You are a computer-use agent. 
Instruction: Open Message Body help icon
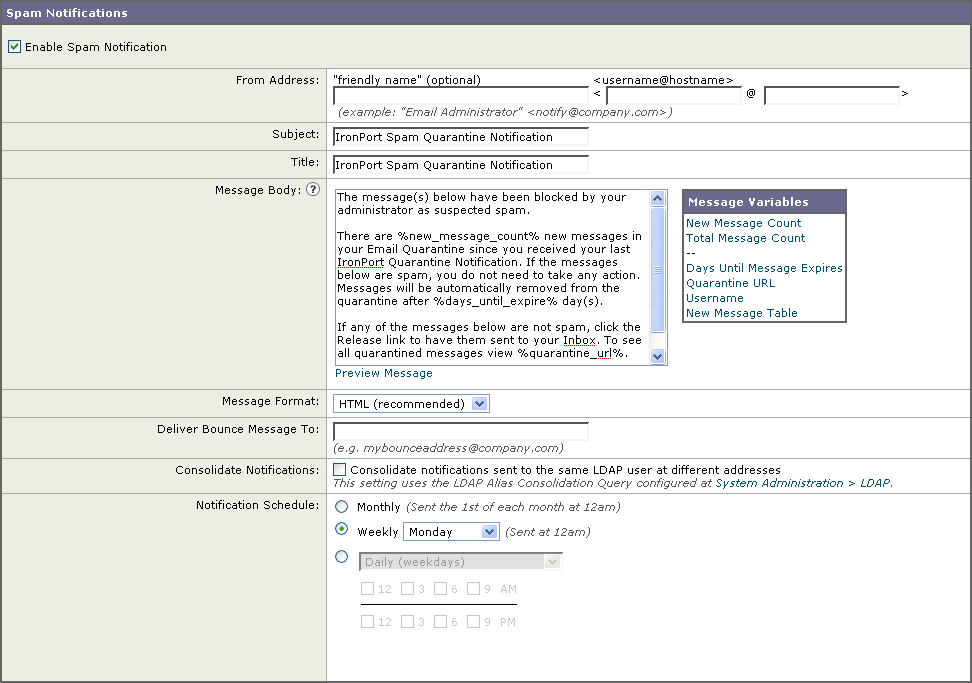(314, 190)
